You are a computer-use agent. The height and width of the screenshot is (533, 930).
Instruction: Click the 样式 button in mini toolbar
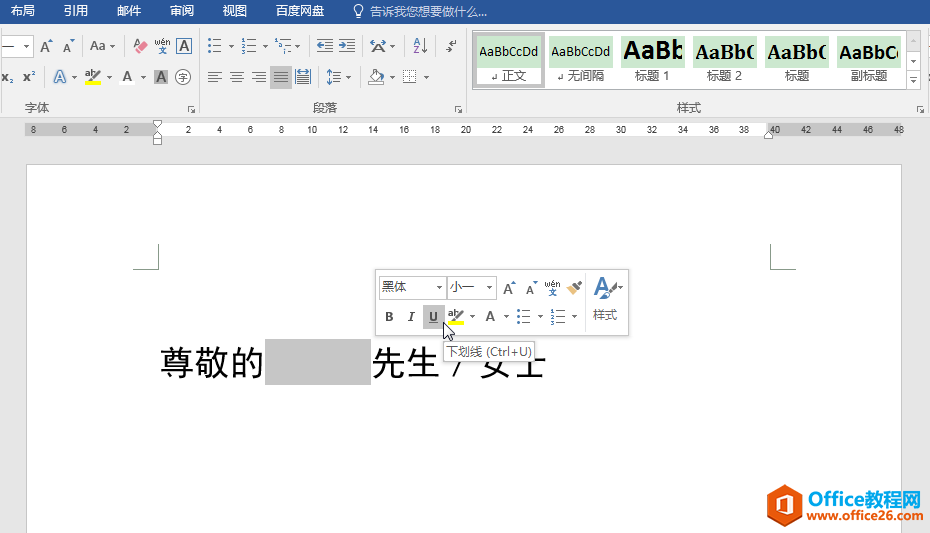606,301
